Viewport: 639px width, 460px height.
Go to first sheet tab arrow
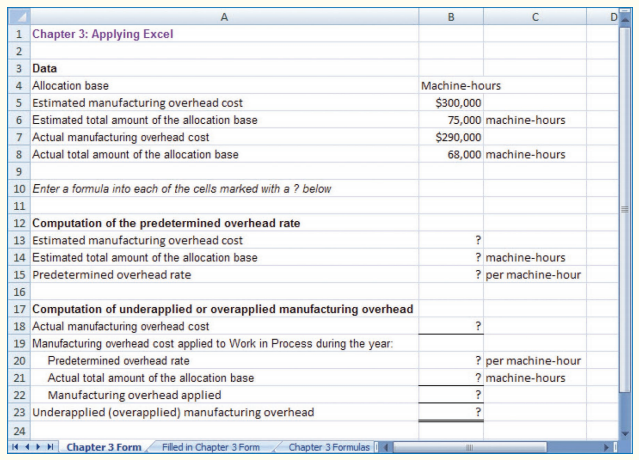coord(15,447)
